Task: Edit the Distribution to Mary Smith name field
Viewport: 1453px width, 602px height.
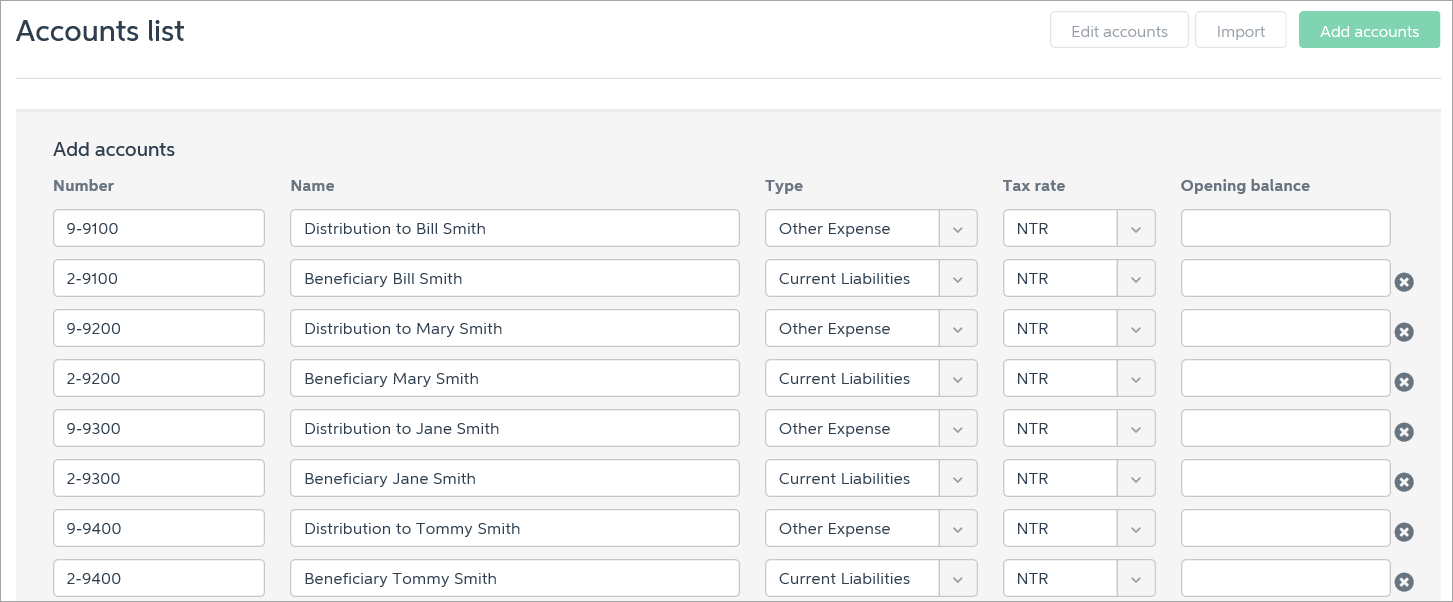Action: coord(514,328)
